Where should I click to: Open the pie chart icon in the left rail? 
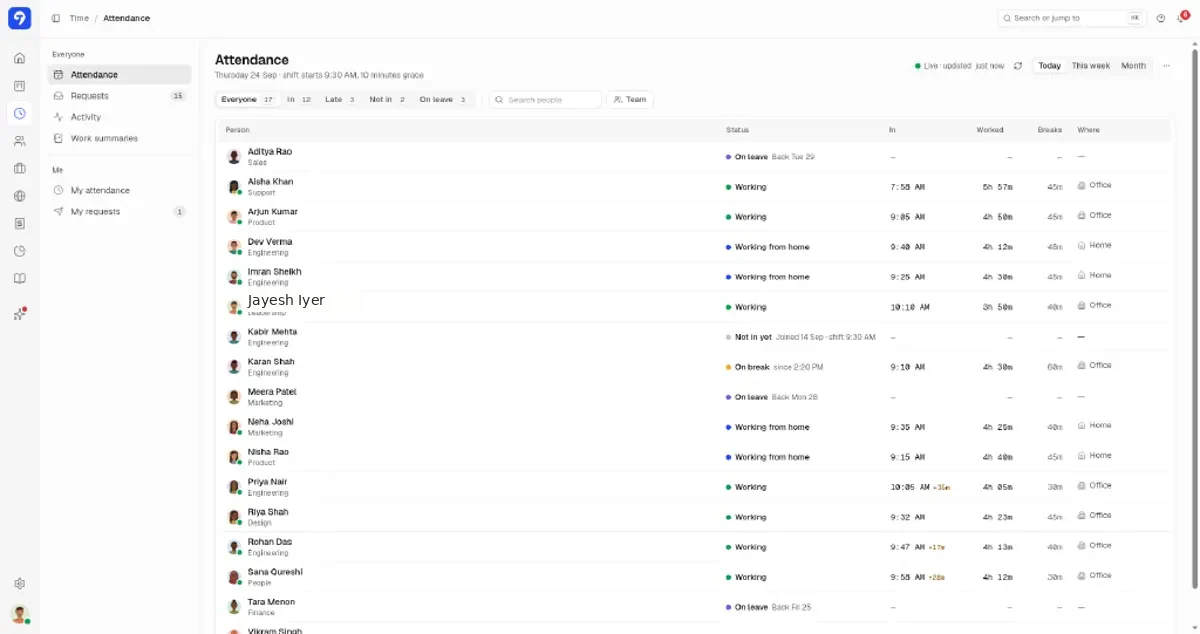(19, 251)
